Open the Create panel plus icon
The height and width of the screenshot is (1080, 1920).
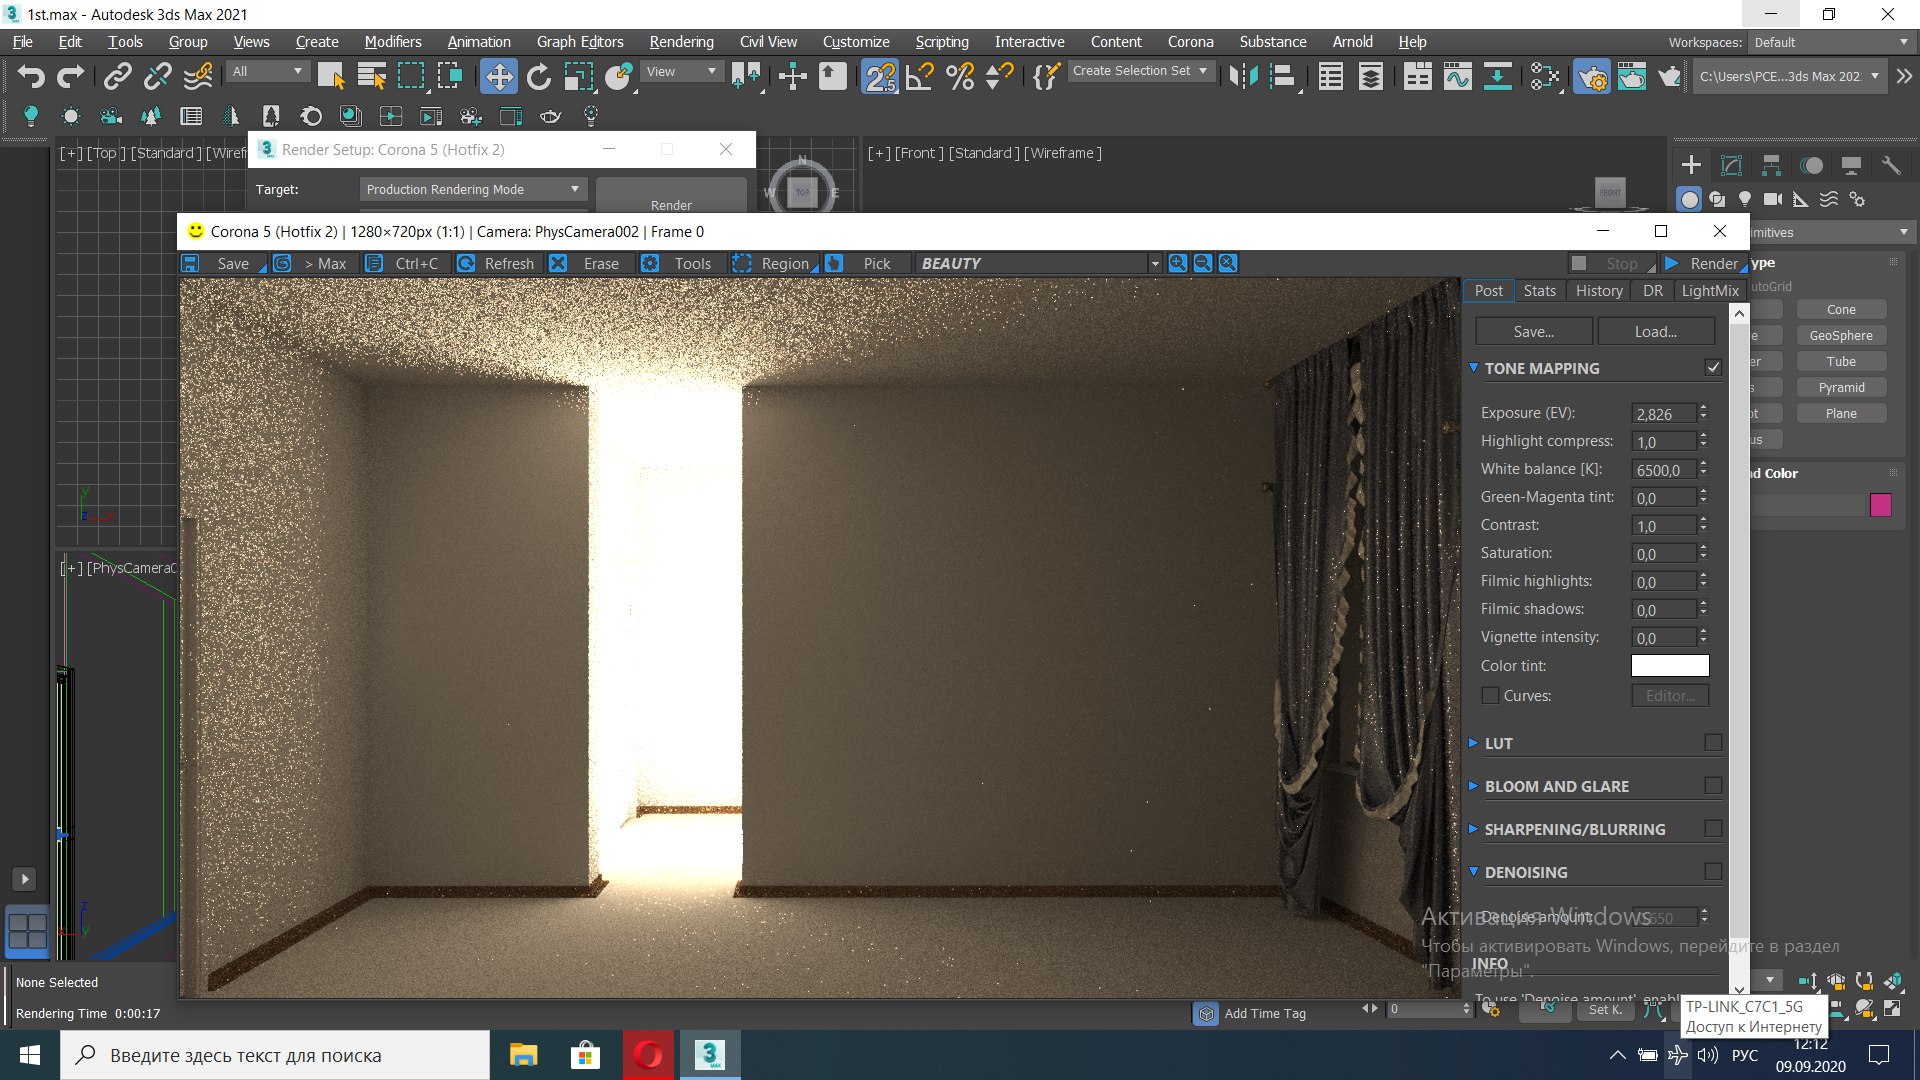click(1691, 165)
